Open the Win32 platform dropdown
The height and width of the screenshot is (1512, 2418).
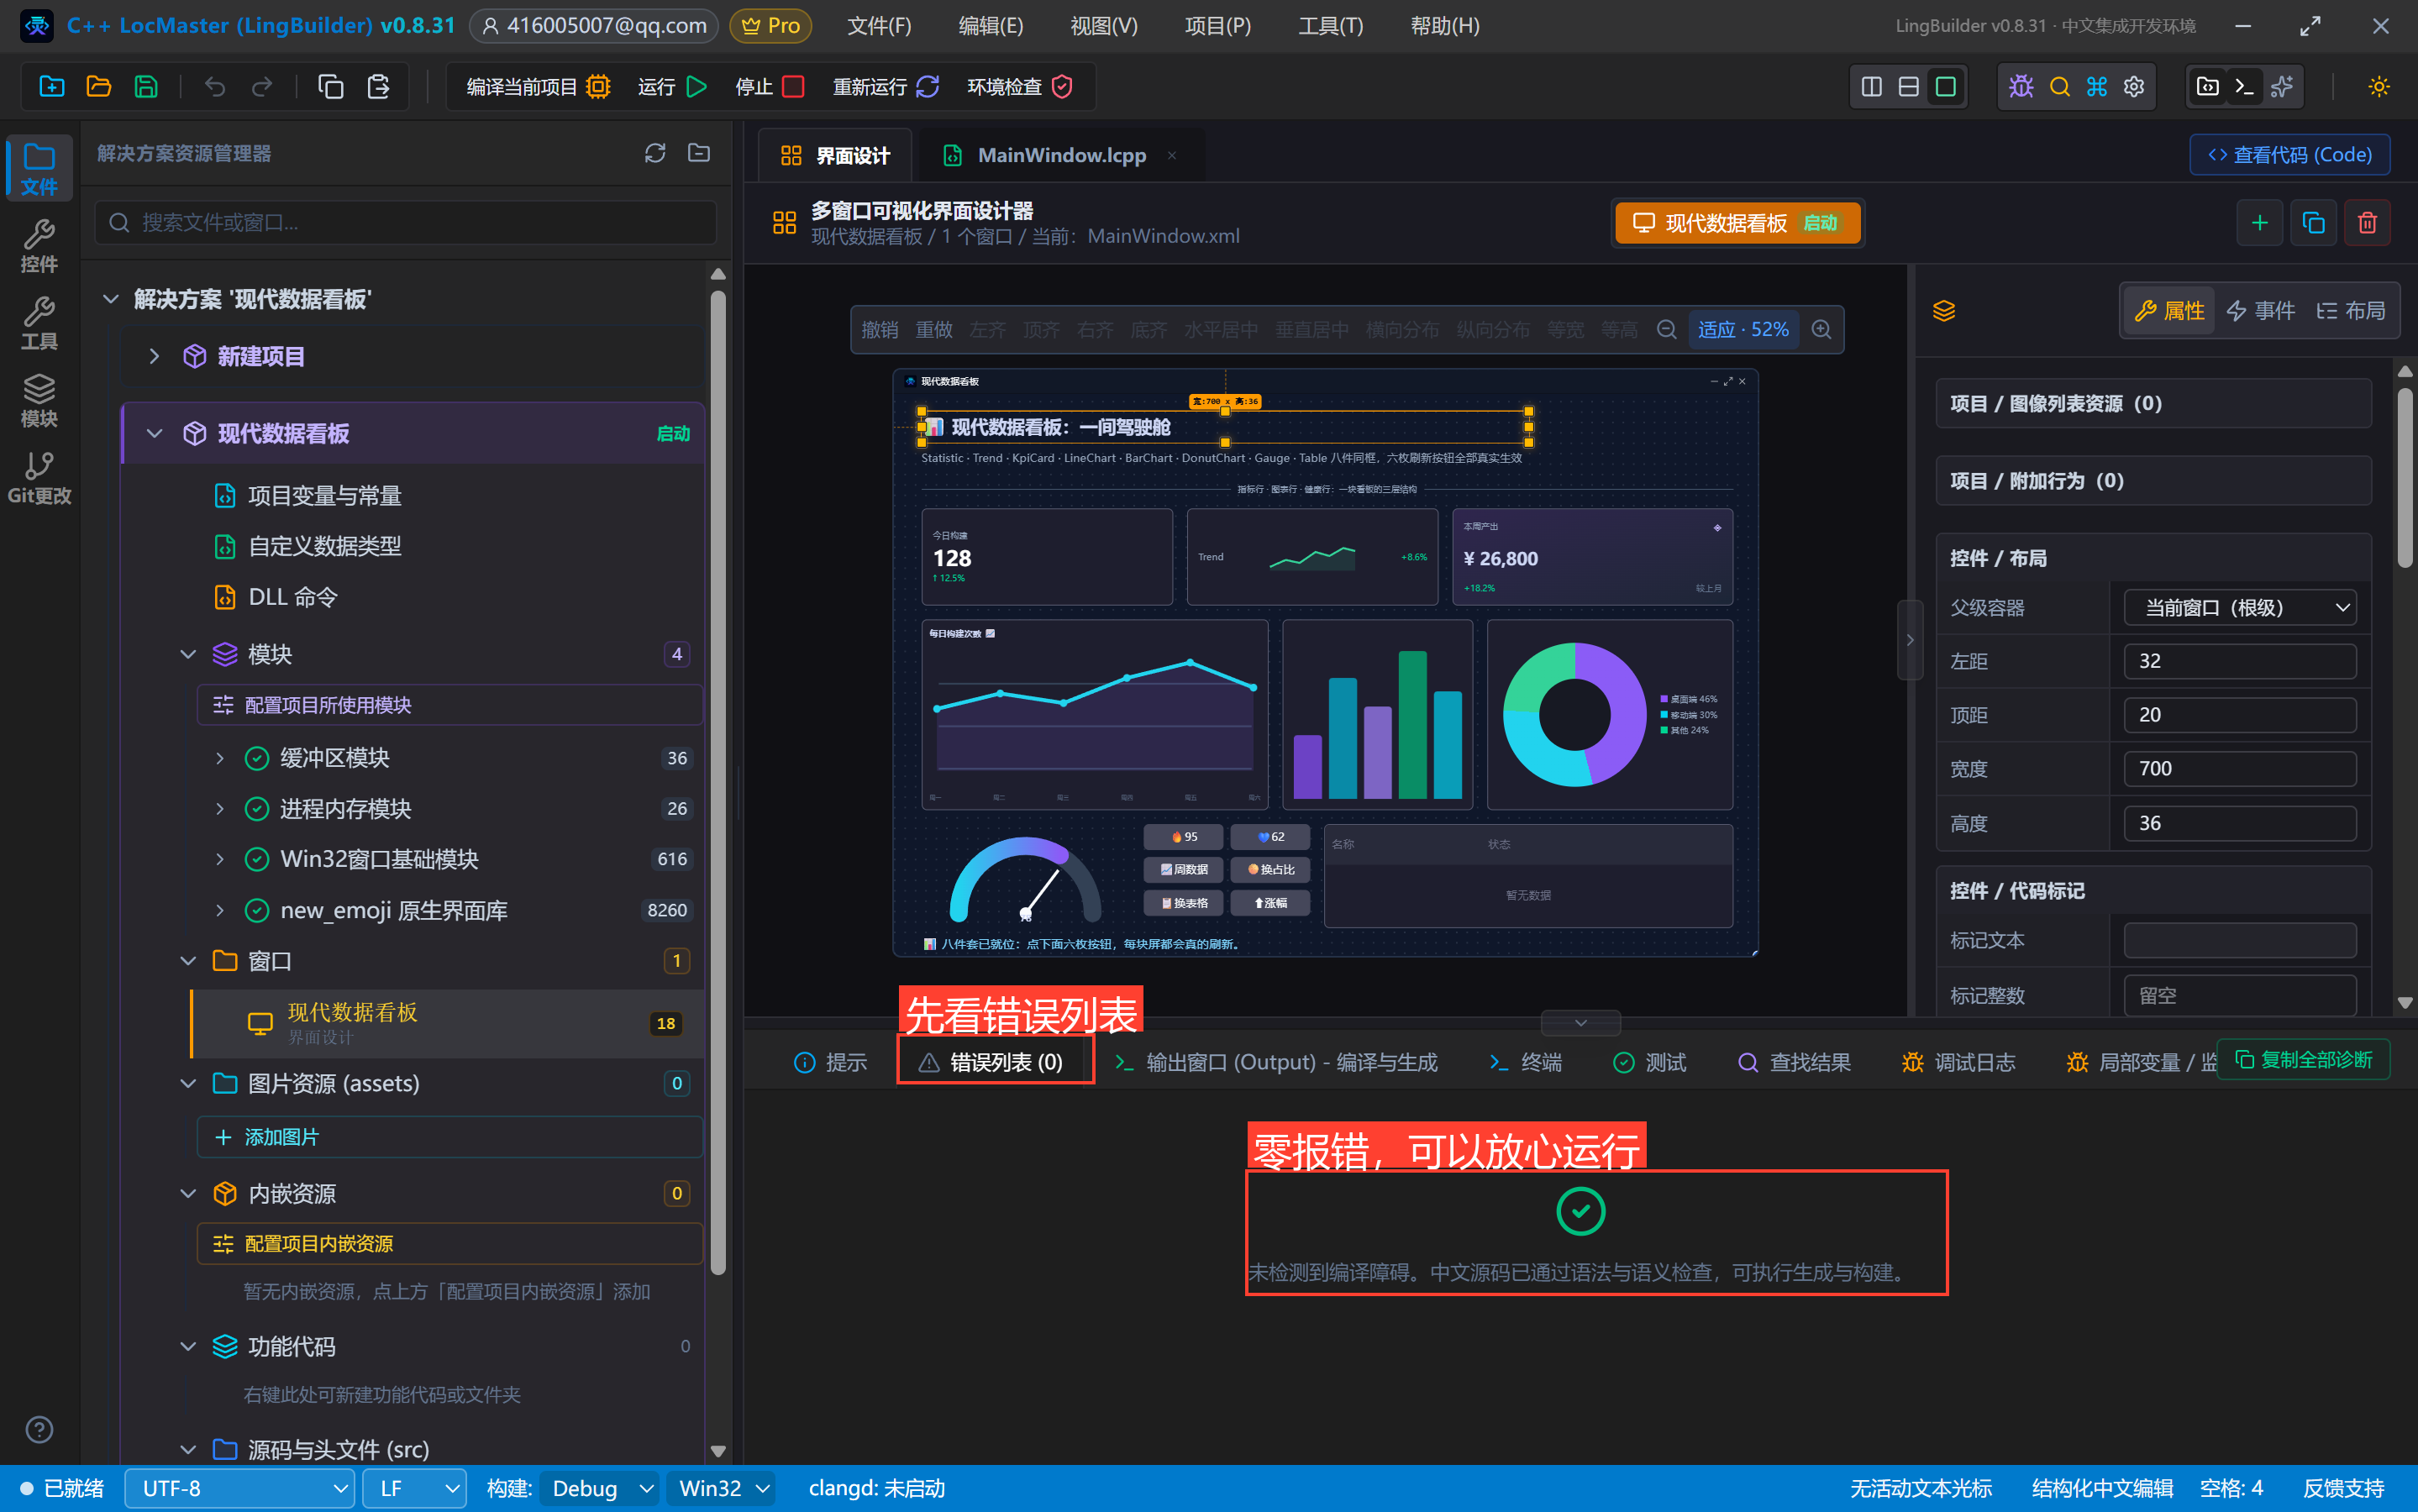(722, 1489)
